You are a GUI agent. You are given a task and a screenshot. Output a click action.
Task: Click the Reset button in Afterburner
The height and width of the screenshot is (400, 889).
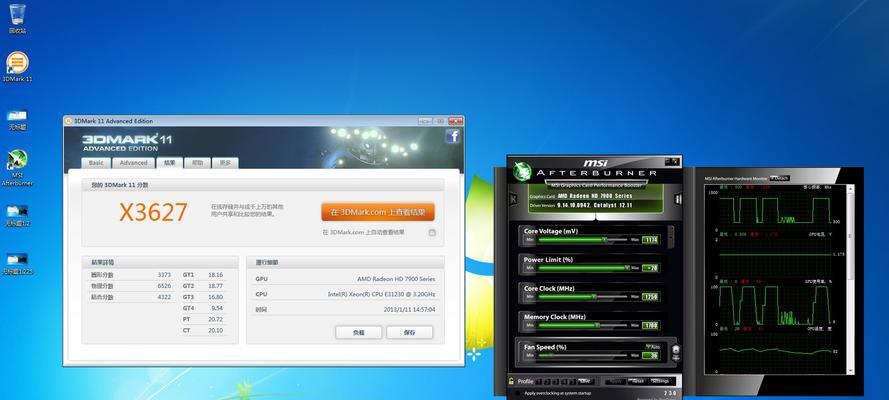638,381
